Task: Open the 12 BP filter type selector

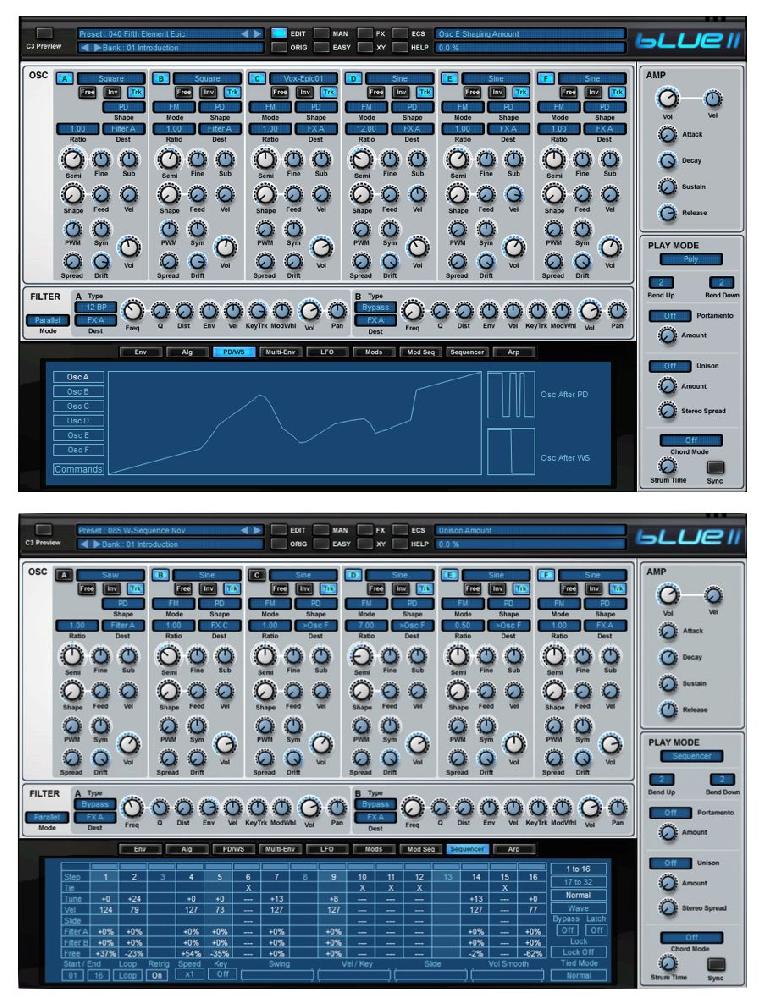Action: click(96, 307)
